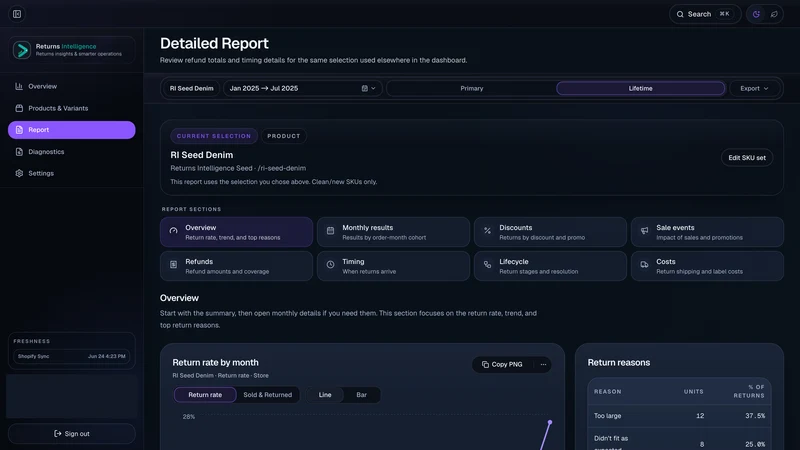Open Settings in the sidebar
The height and width of the screenshot is (450, 800).
tap(71, 173)
